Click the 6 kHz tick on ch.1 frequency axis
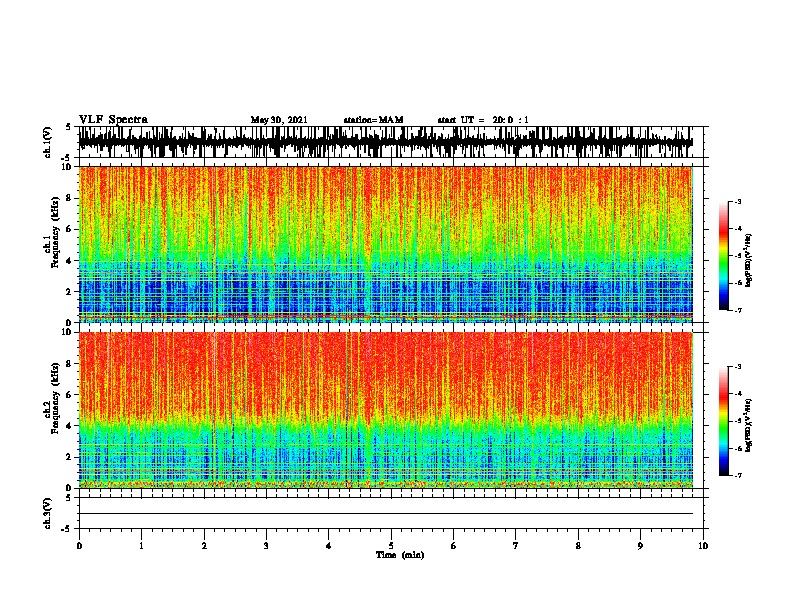Image resolution: width=792 pixels, height=612 pixels. tap(69, 229)
